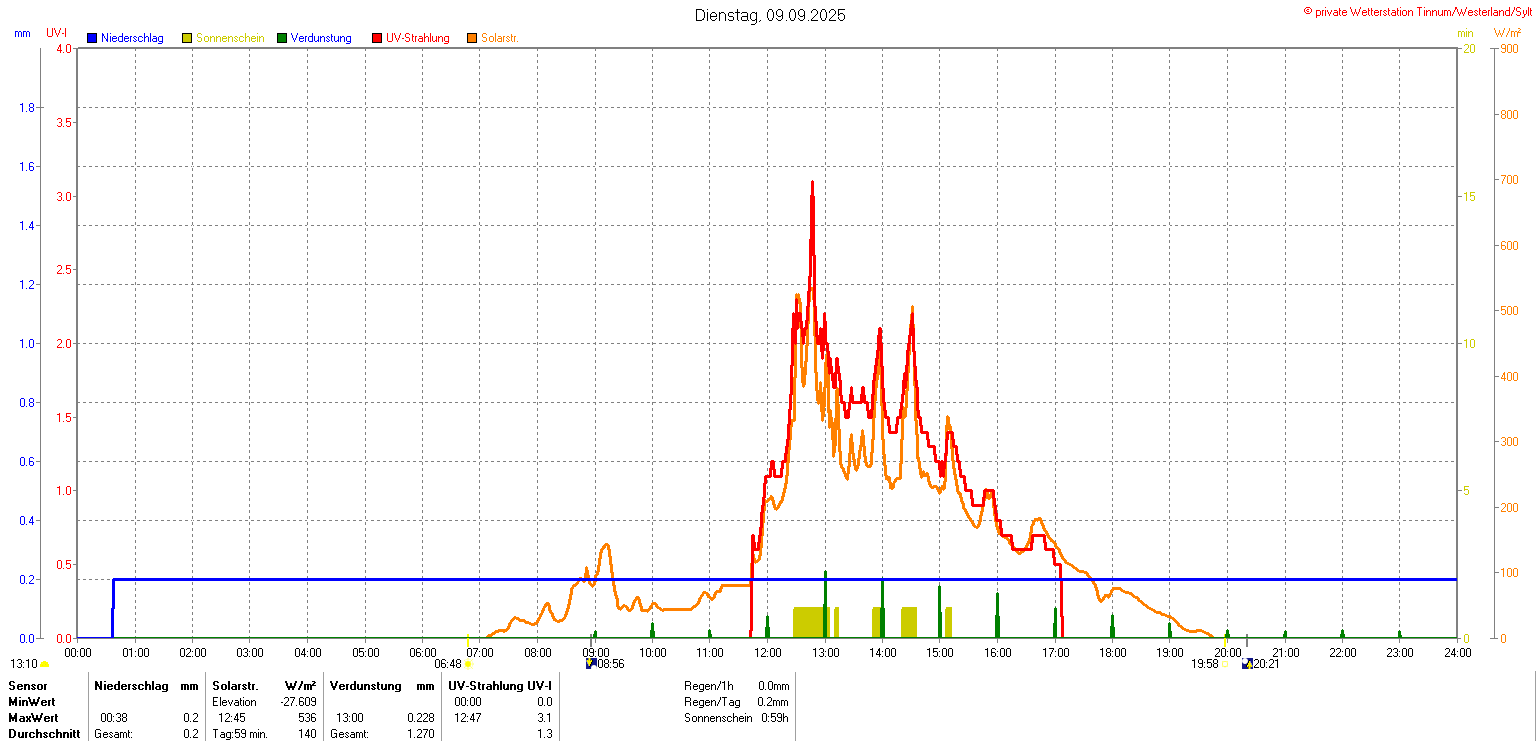This screenshot has width=1536, height=741.
Task: Click the green Verdunstung legend swatch
Action: tap(282, 38)
